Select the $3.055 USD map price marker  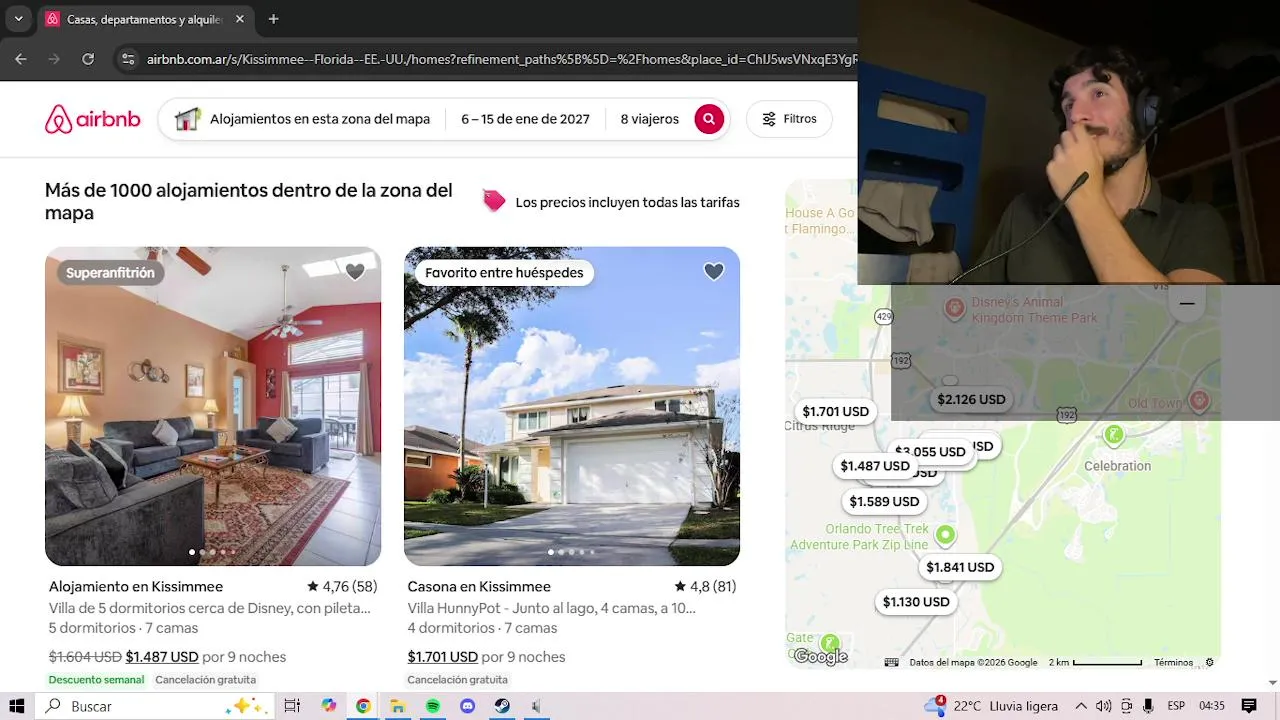(x=930, y=452)
